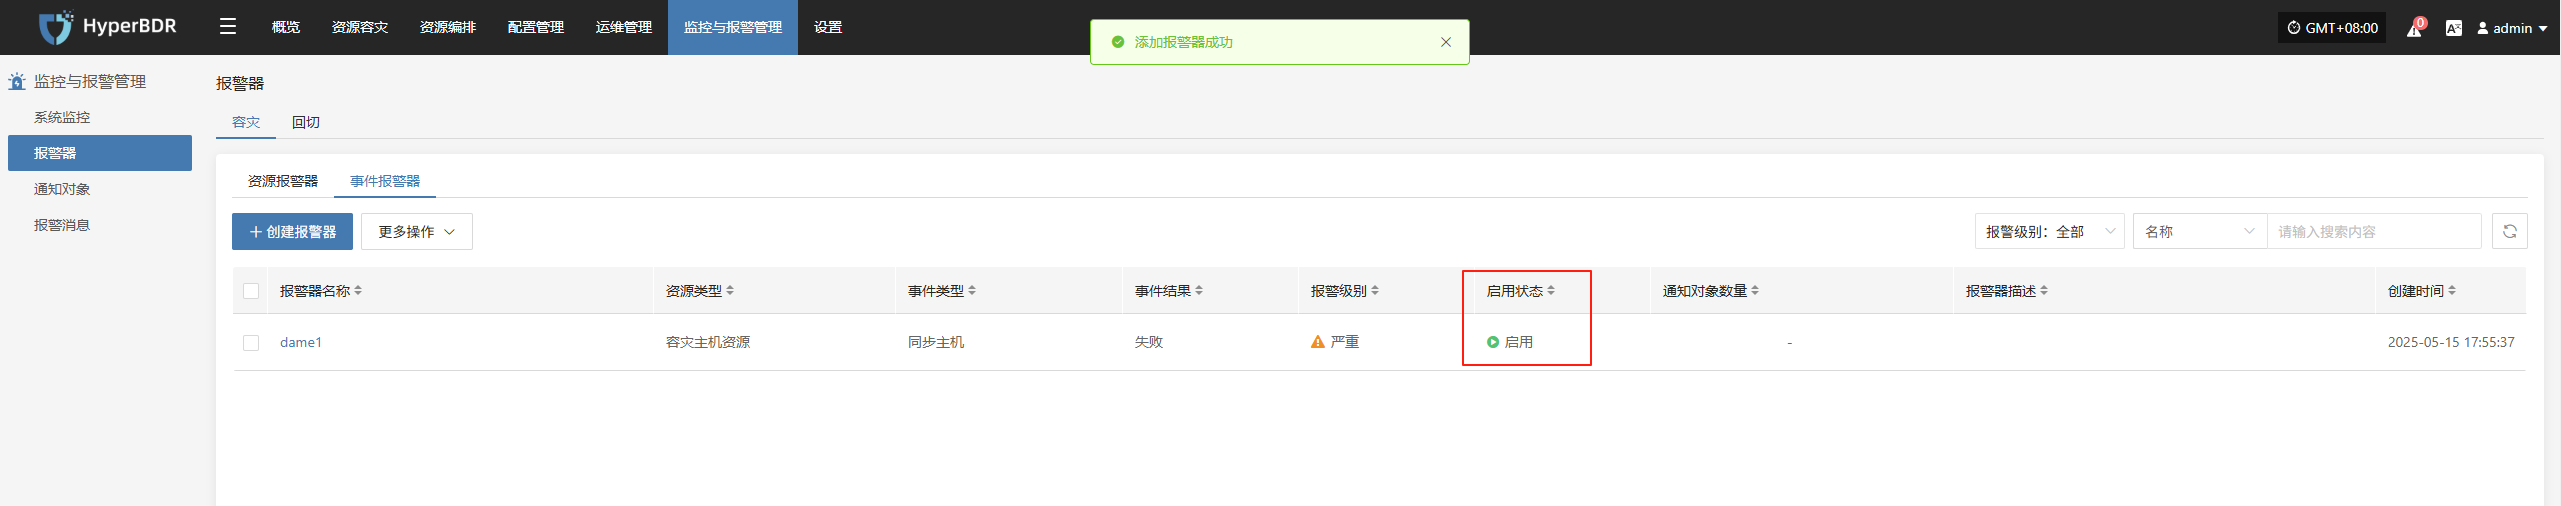Collapse sidebar with hamburger menu icon

point(228,27)
